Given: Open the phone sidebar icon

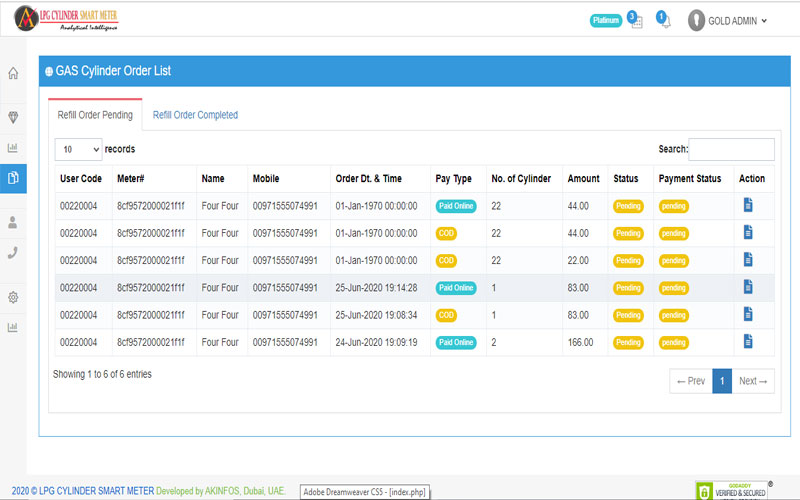Looking at the screenshot, I should (13, 253).
